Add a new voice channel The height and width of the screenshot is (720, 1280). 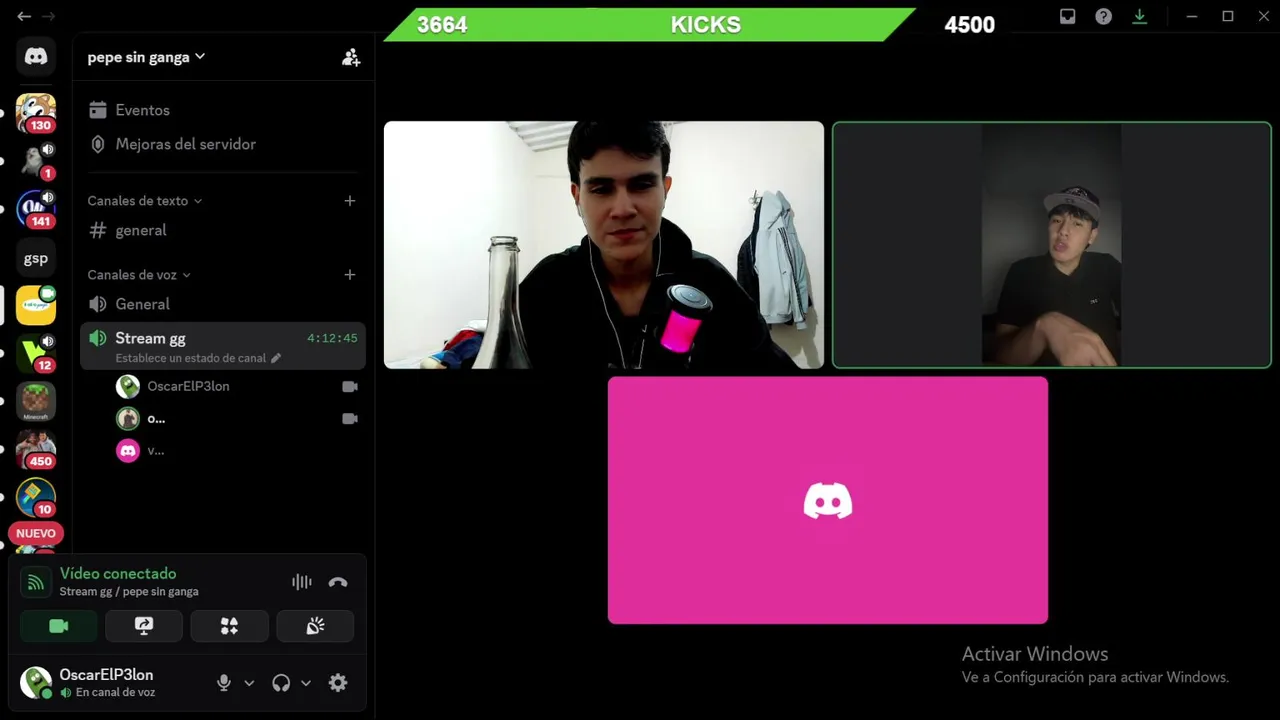pos(349,275)
